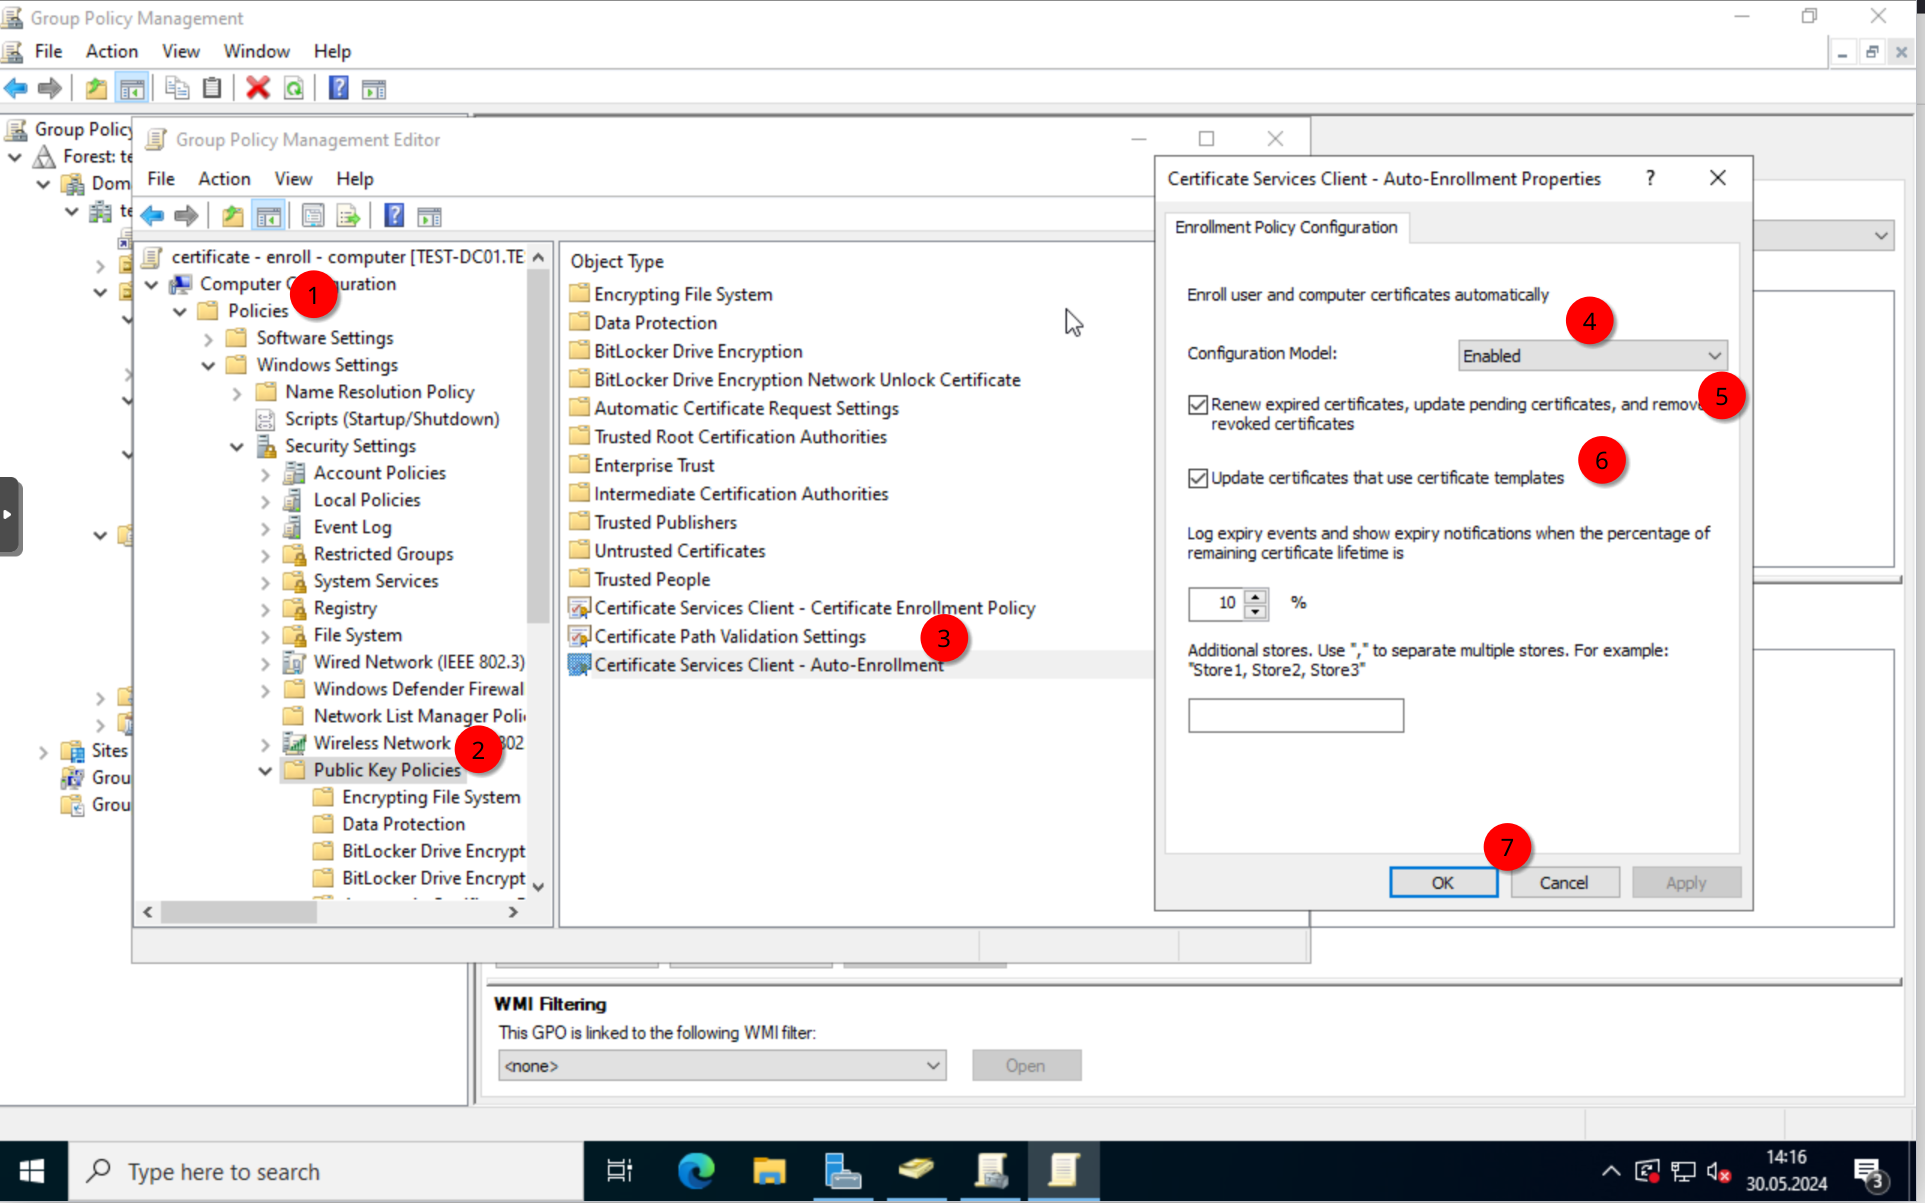
Task: Click Back arrow in Policy Editor toolbar
Action: pos(152,216)
